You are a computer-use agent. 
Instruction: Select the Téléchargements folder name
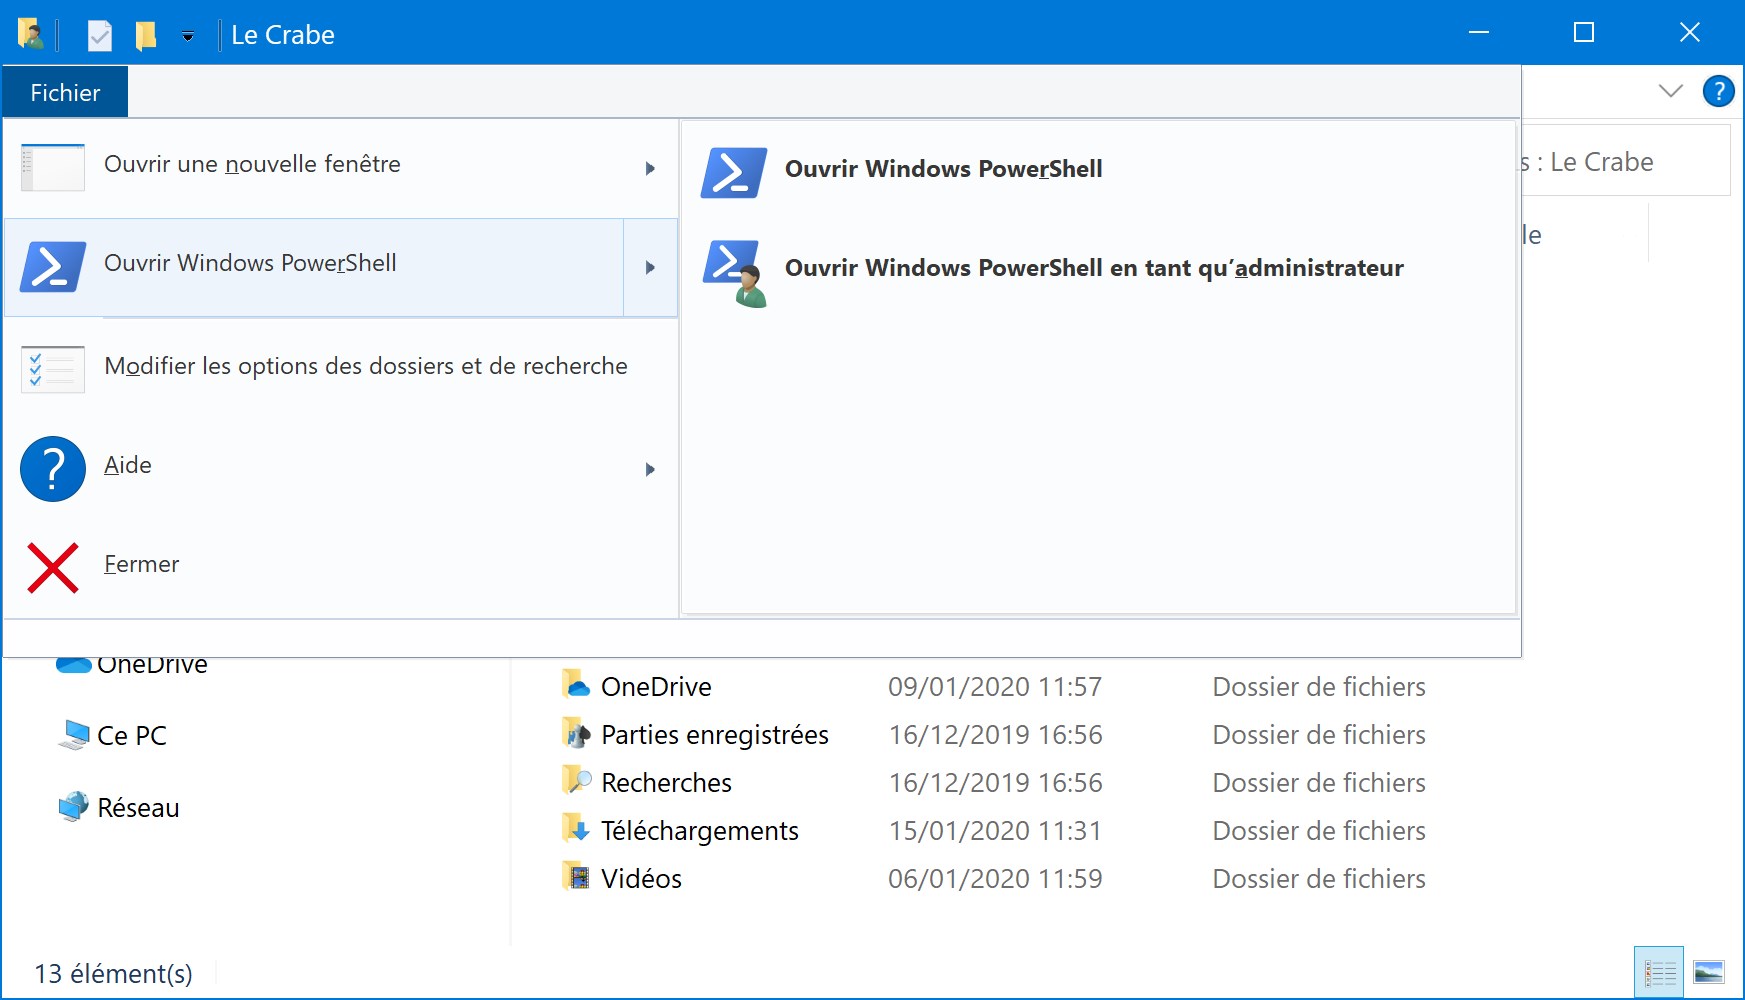[700, 830]
